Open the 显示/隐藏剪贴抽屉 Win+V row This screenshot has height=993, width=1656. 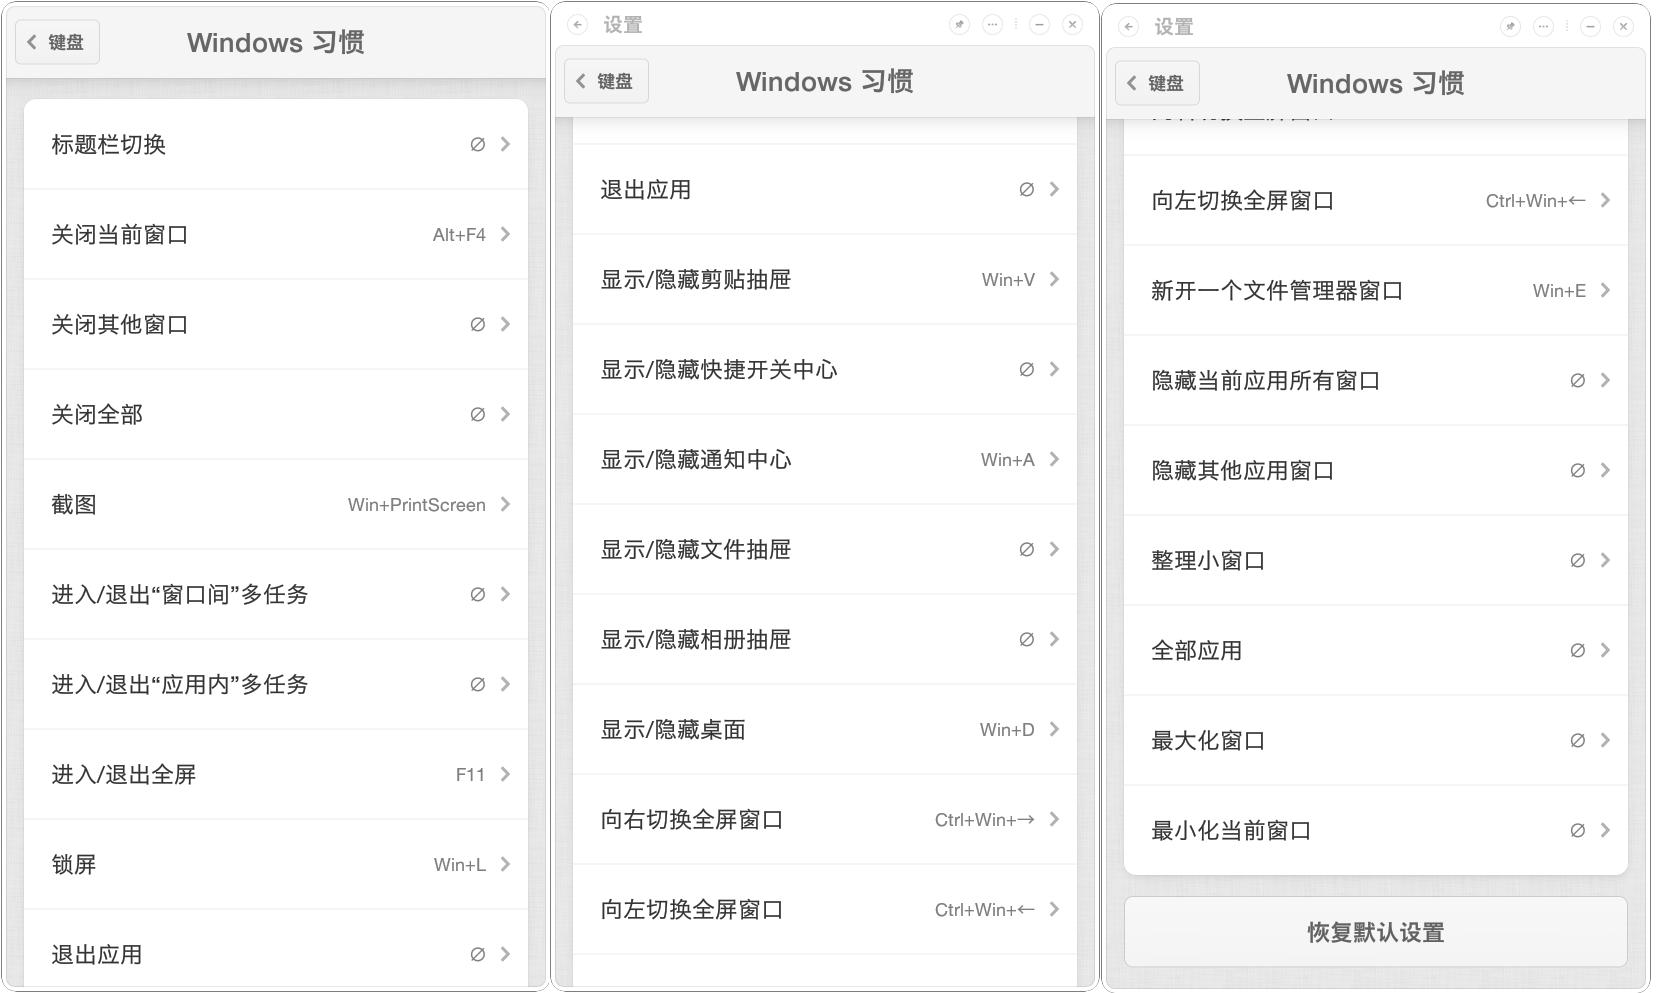[824, 279]
